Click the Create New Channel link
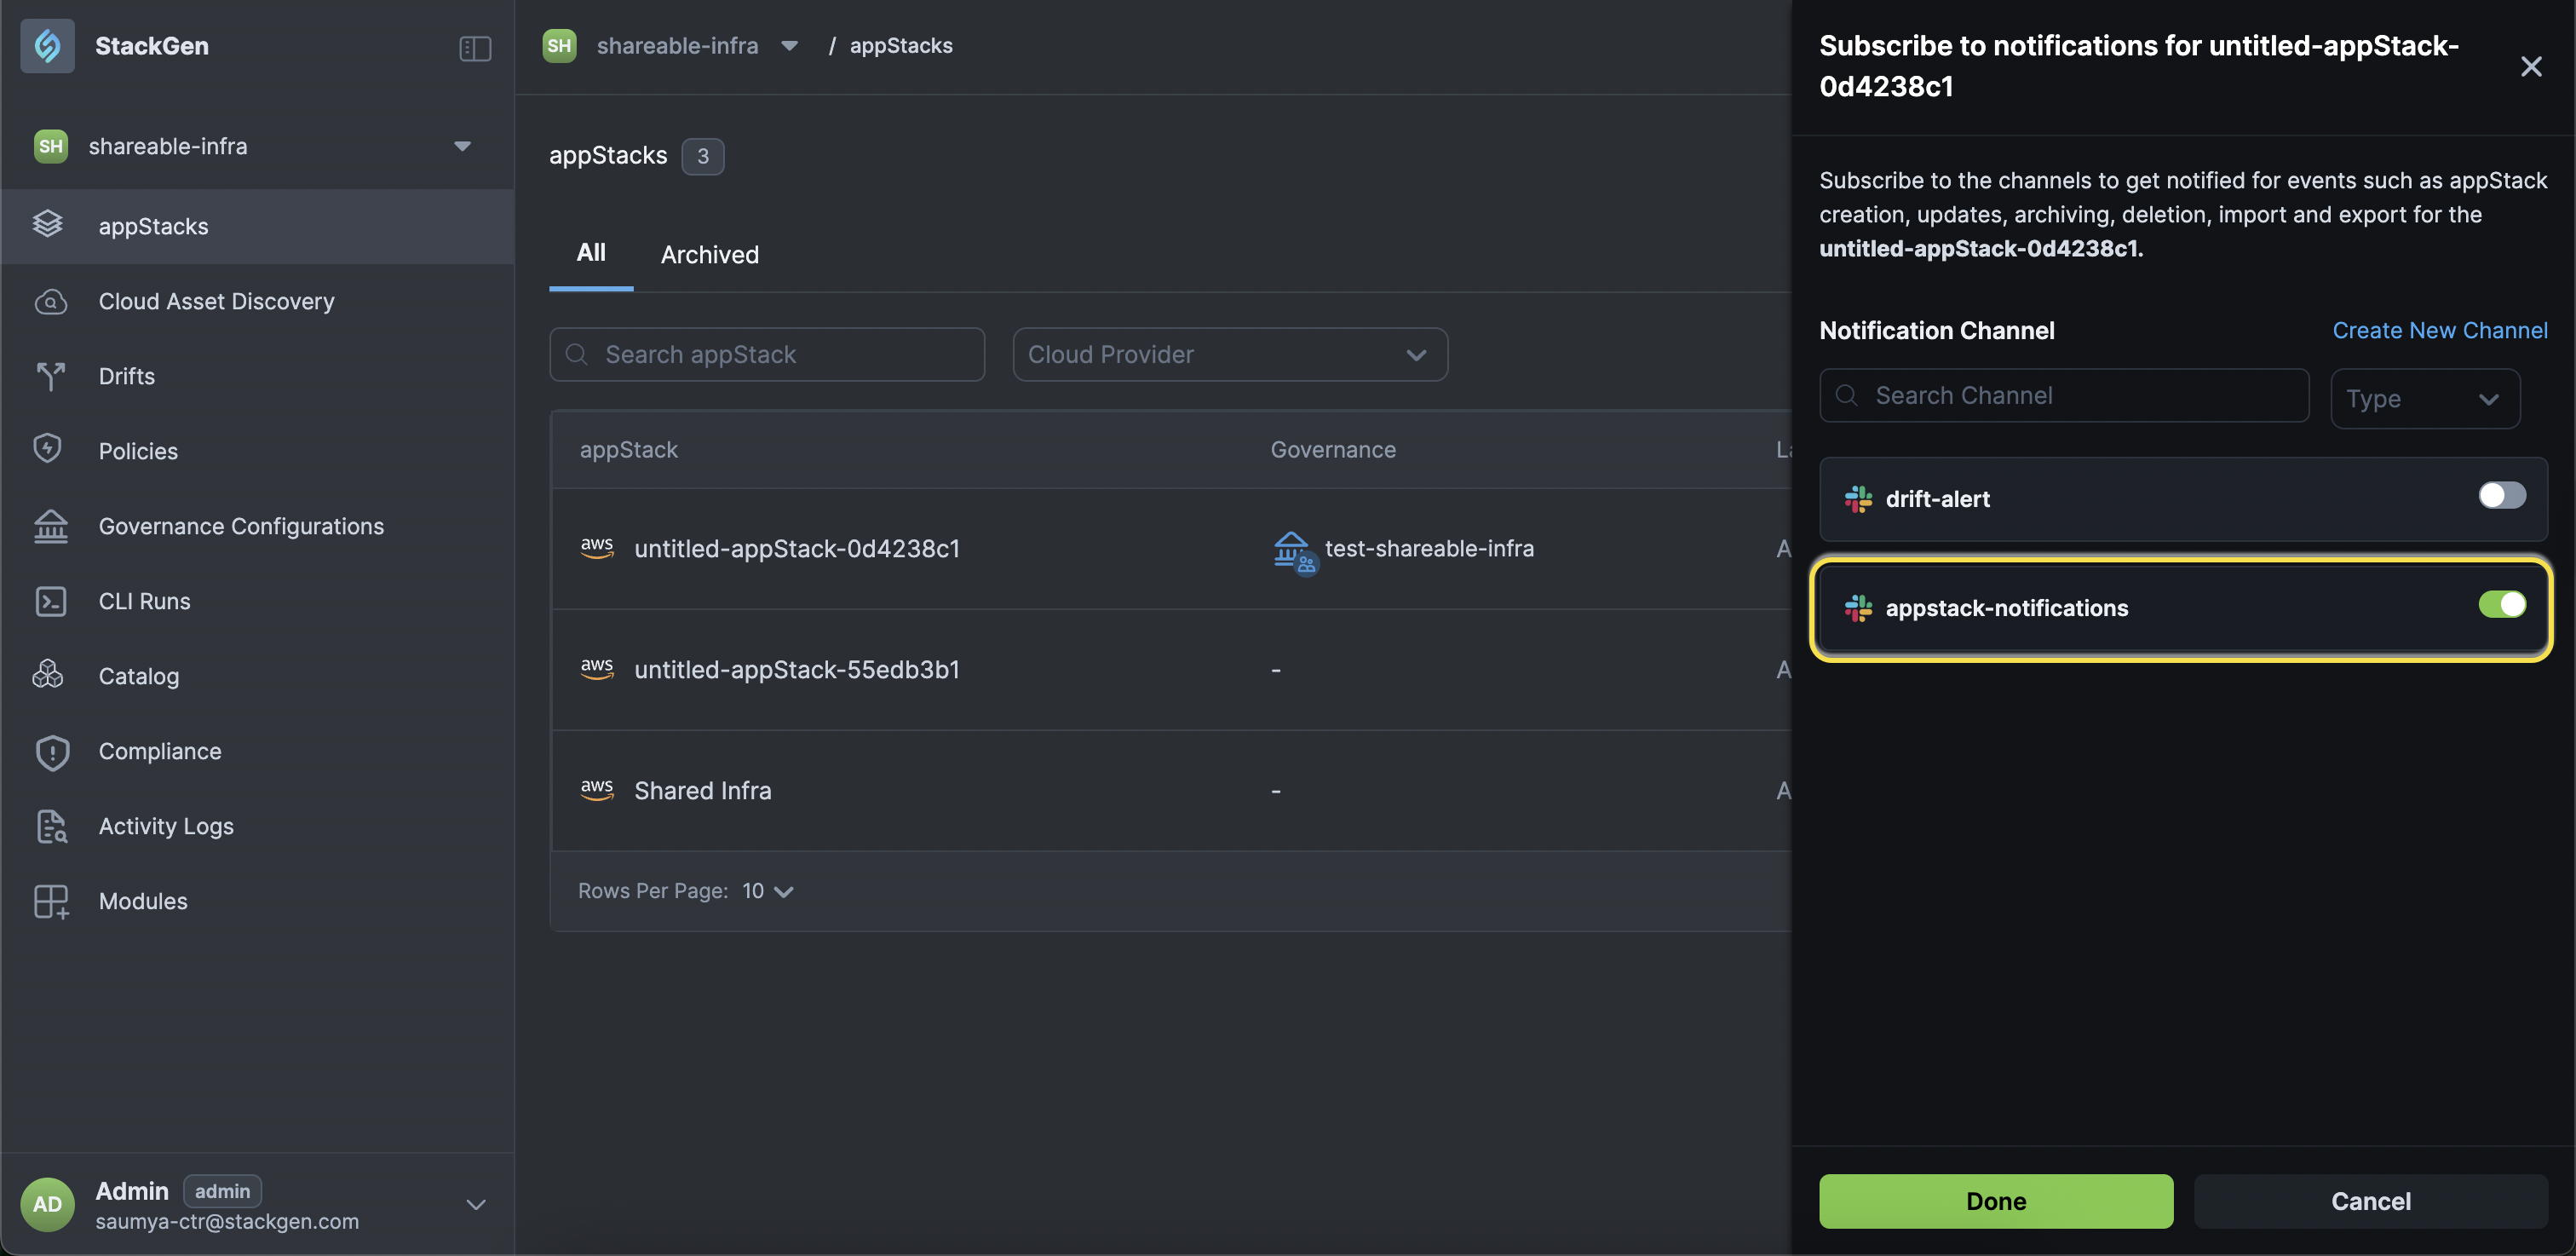 tap(2439, 330)
